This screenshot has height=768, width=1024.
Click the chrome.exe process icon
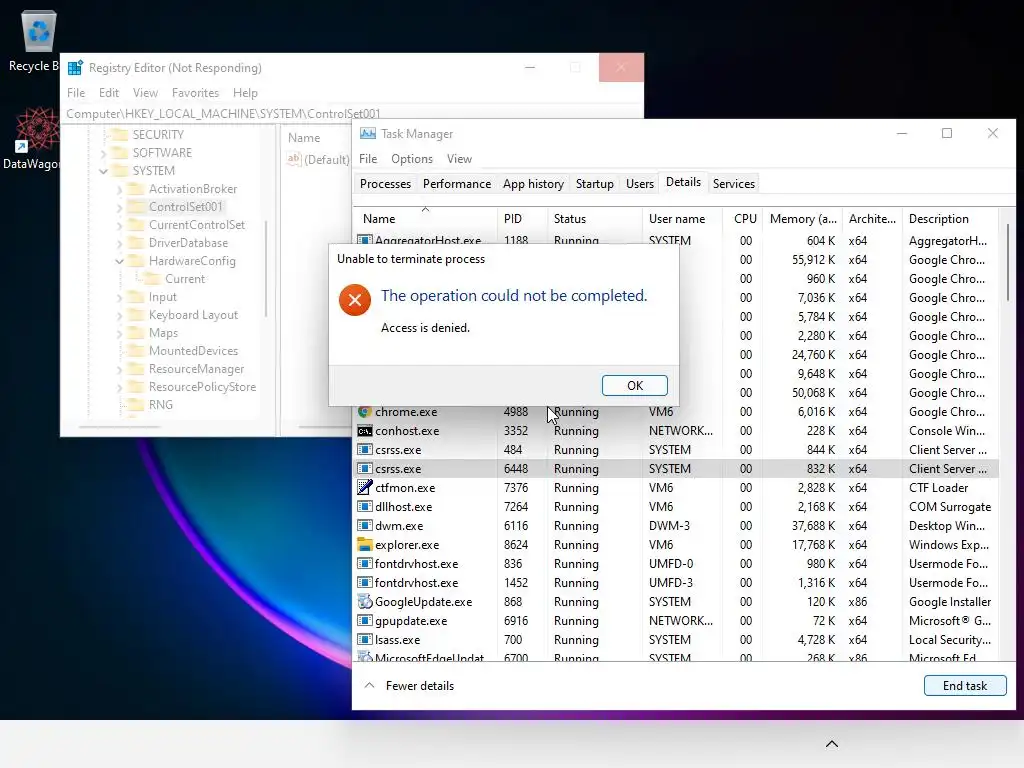[x=364, y=411]
